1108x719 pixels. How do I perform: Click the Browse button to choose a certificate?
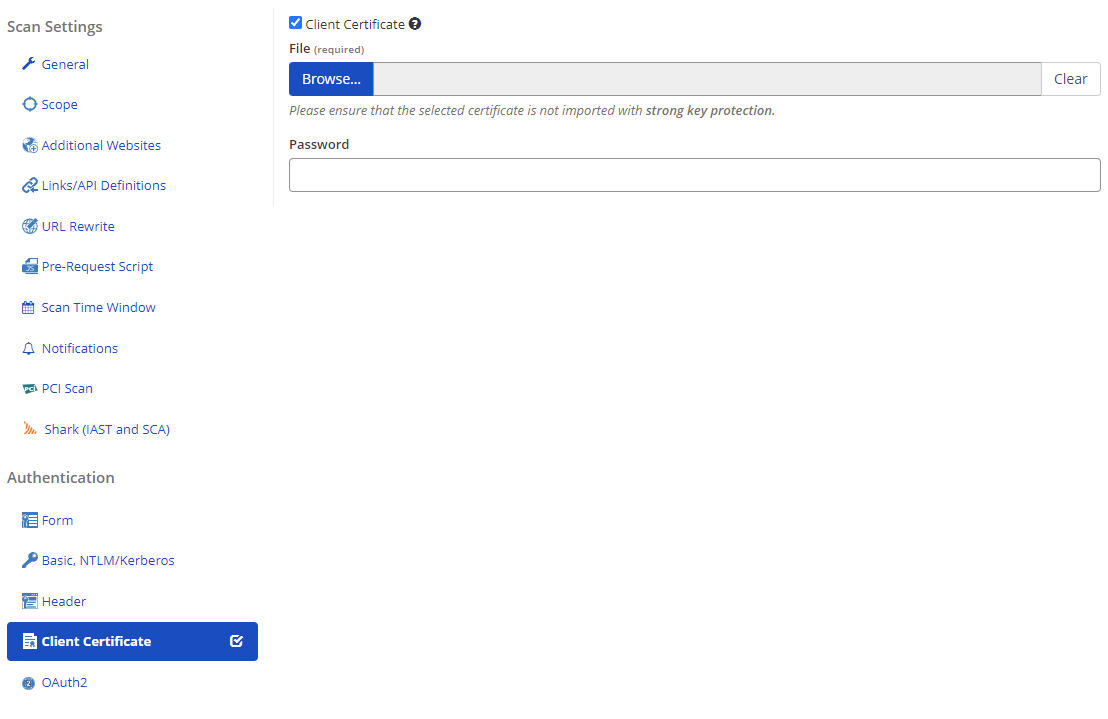point(331,78)
